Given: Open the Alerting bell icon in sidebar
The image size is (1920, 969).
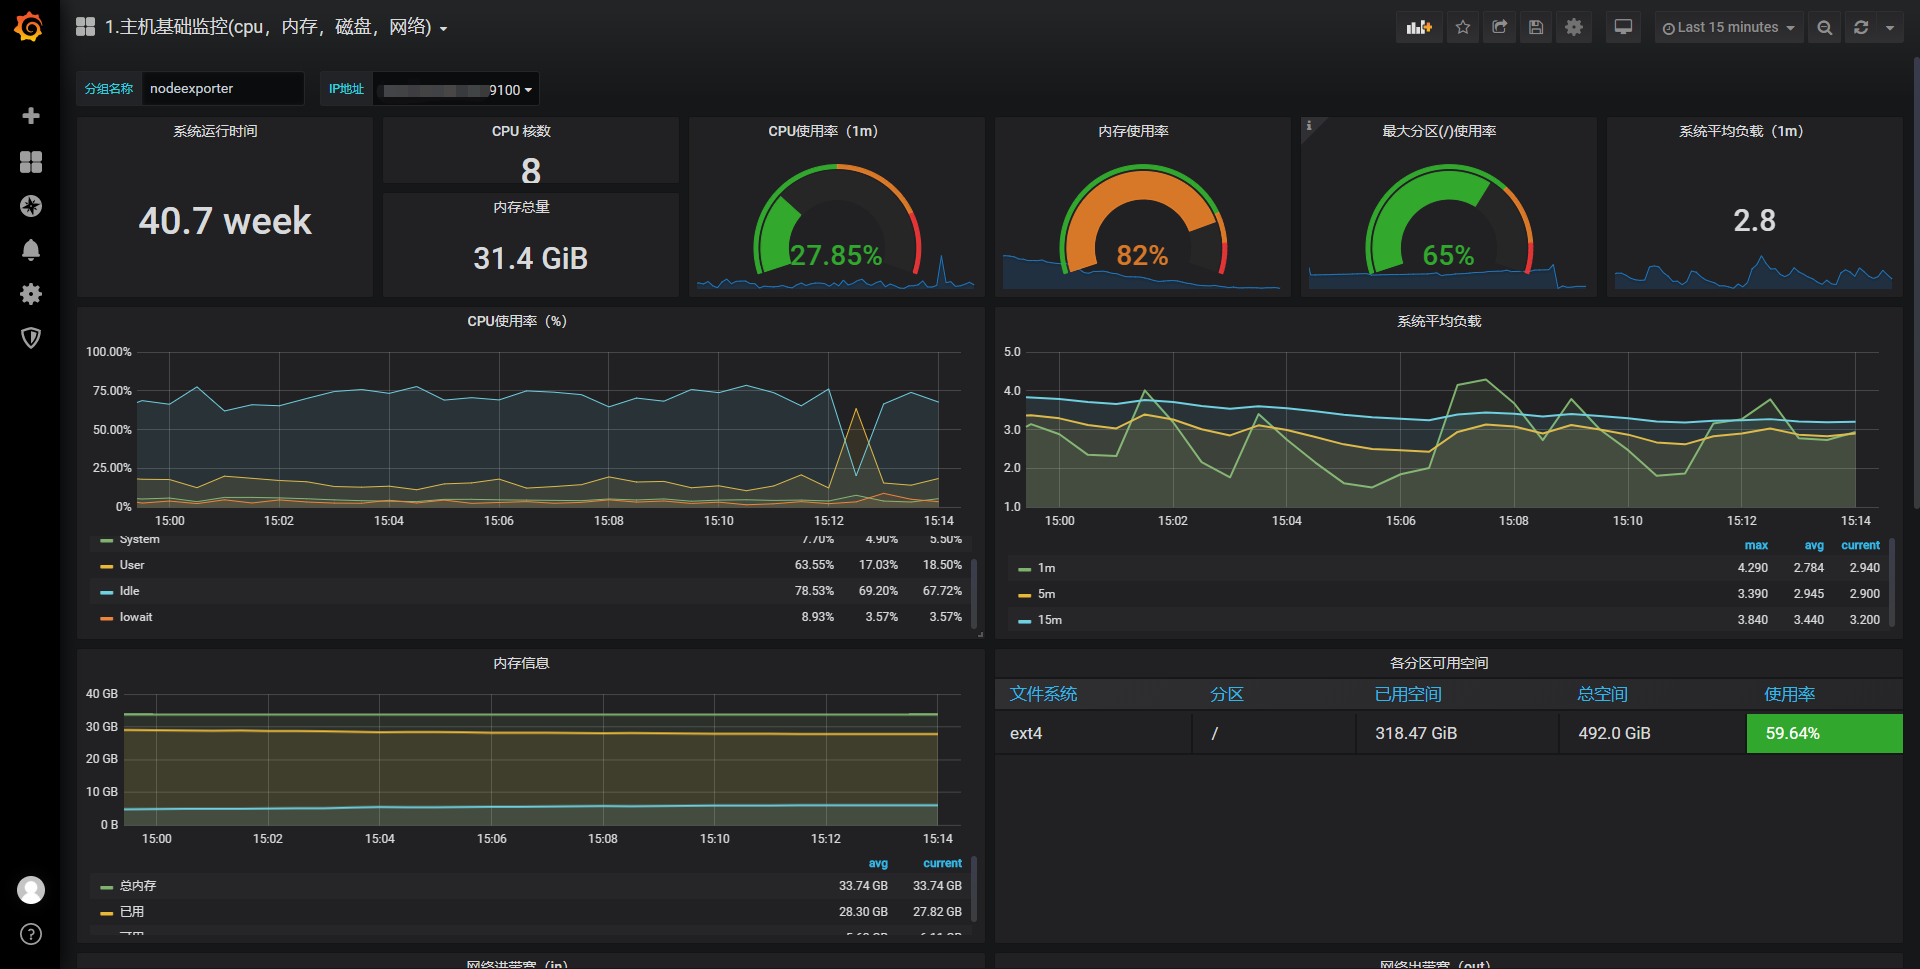Looking at the screenshot, I should pyautogui.click(x=31, y=250).
